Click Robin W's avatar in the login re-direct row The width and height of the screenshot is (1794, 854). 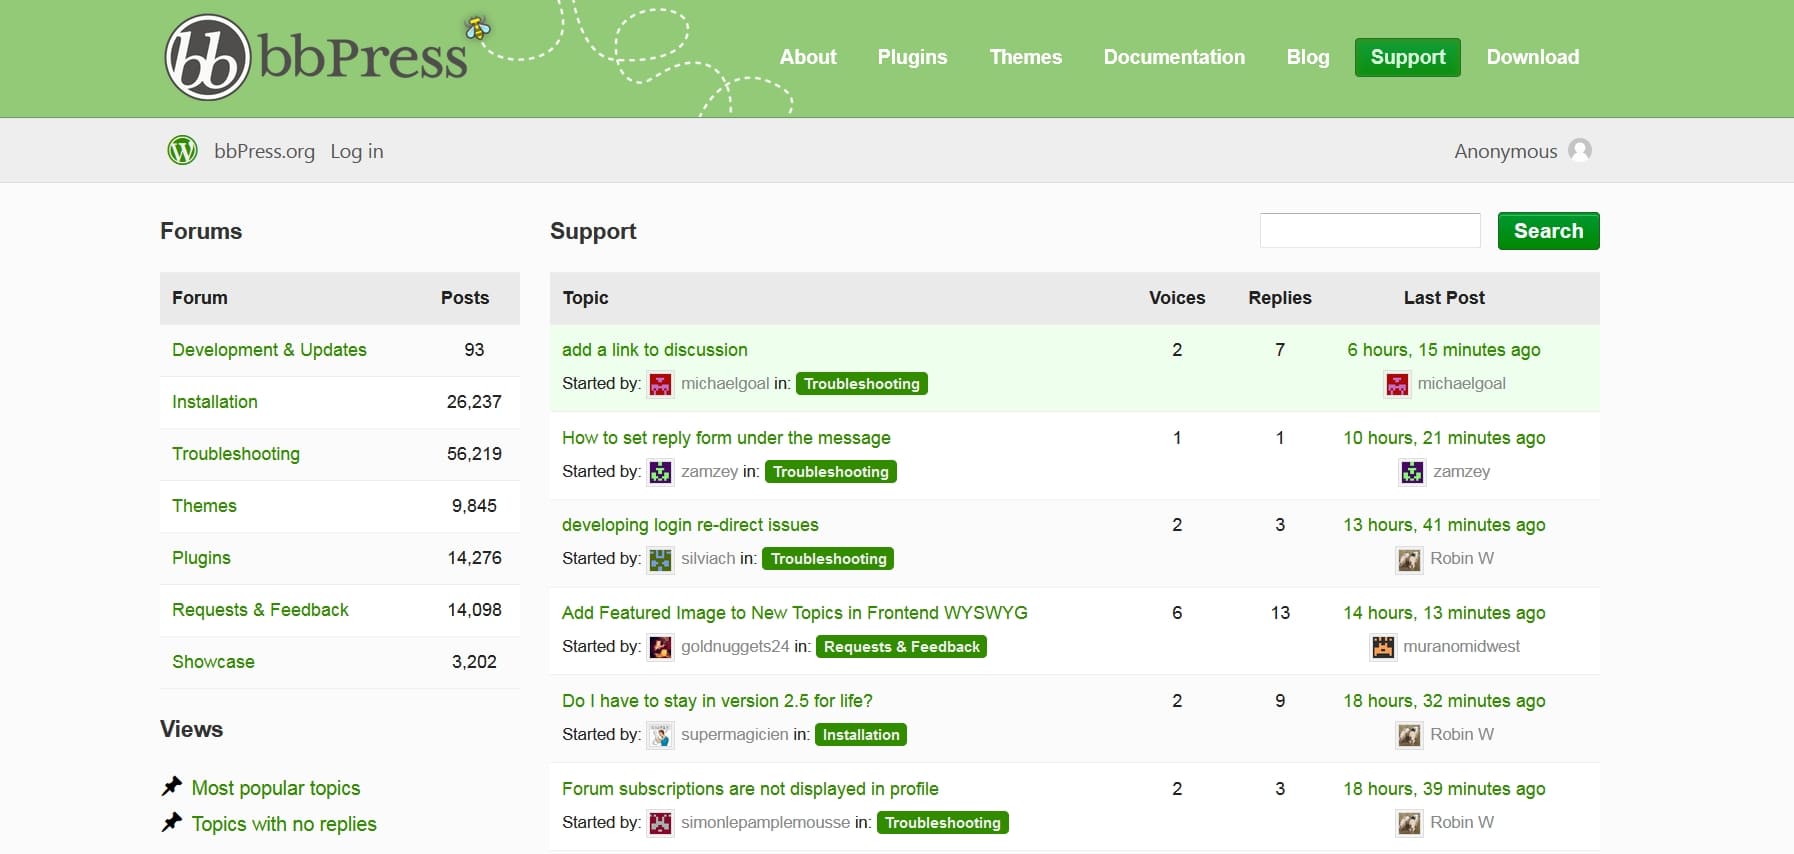(1409, 559)
